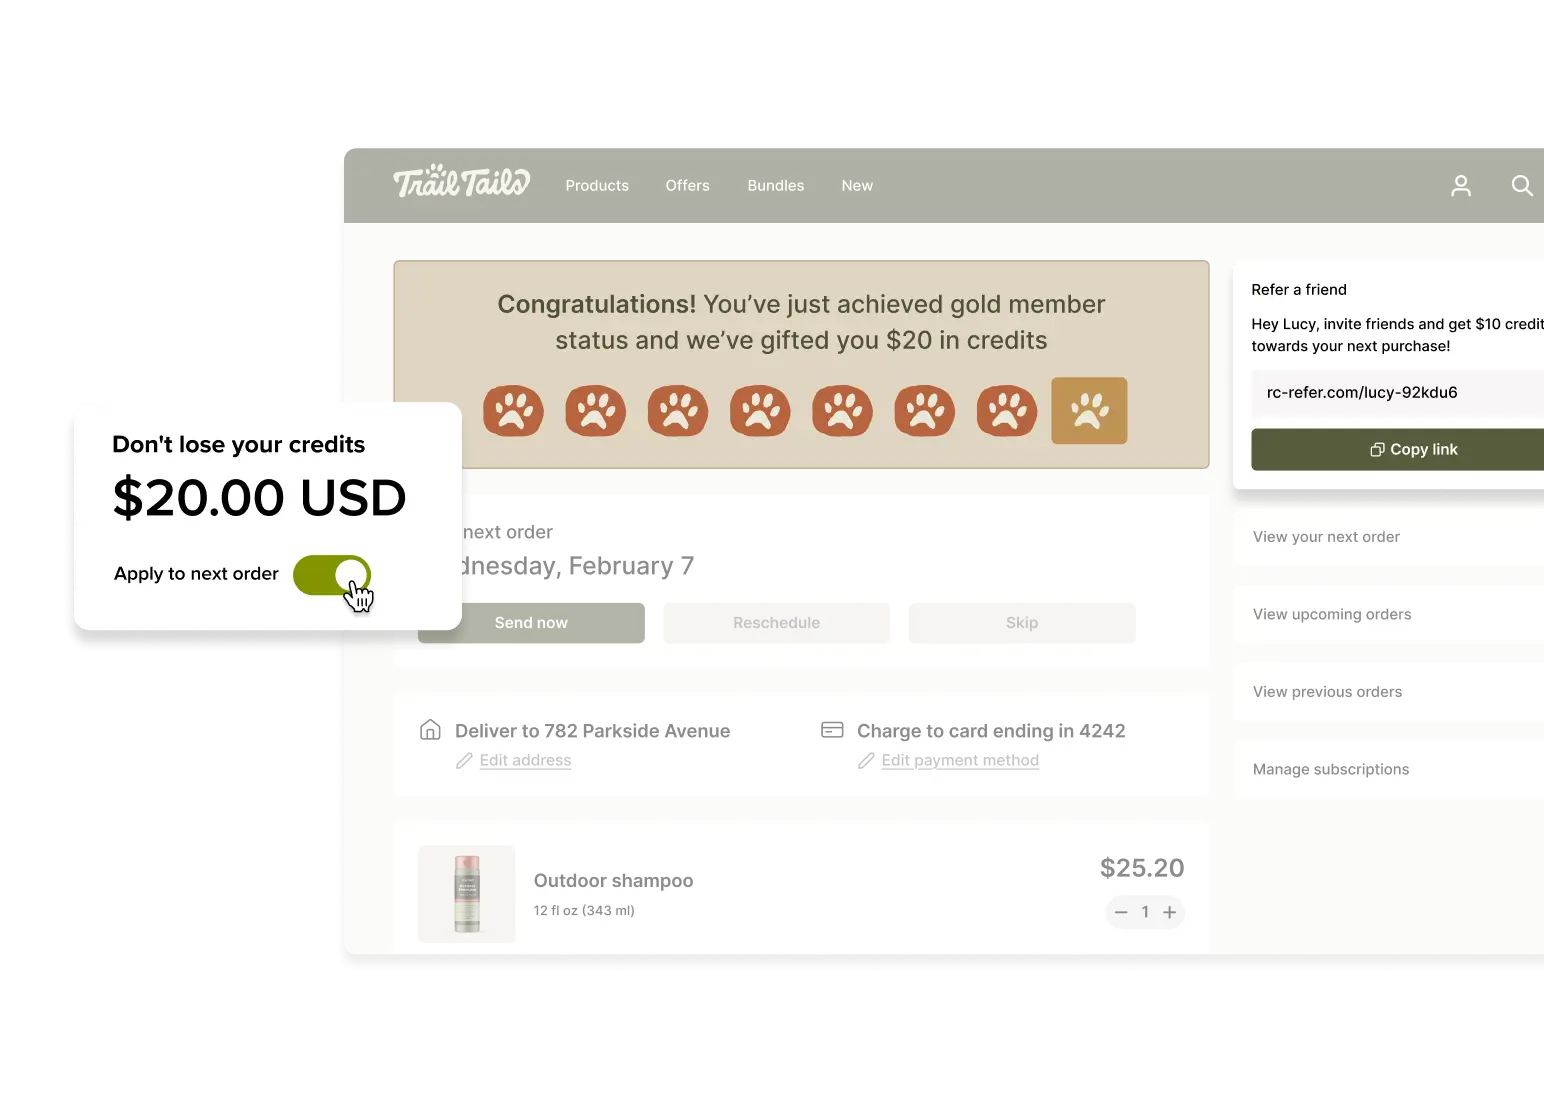Open the Offers menu item
Viewport: 1544px width, 1104px height.
(687, 186)
